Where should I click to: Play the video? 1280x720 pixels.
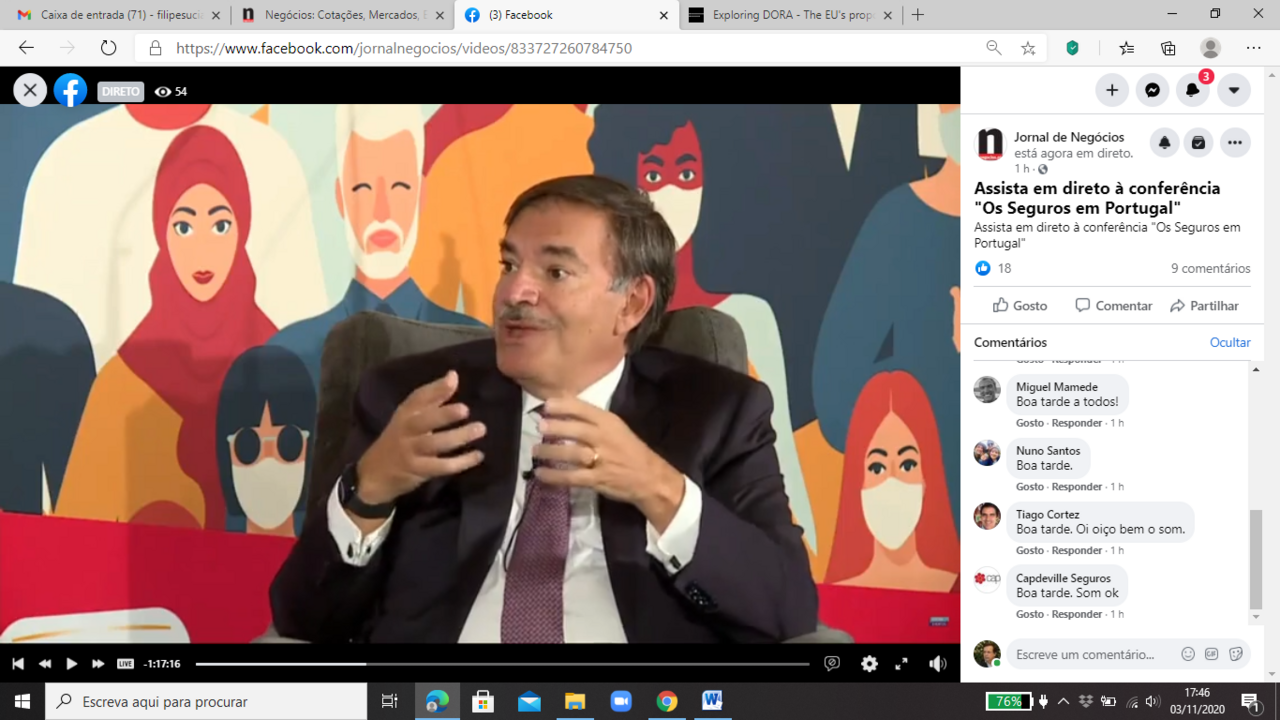pos(71,663)
